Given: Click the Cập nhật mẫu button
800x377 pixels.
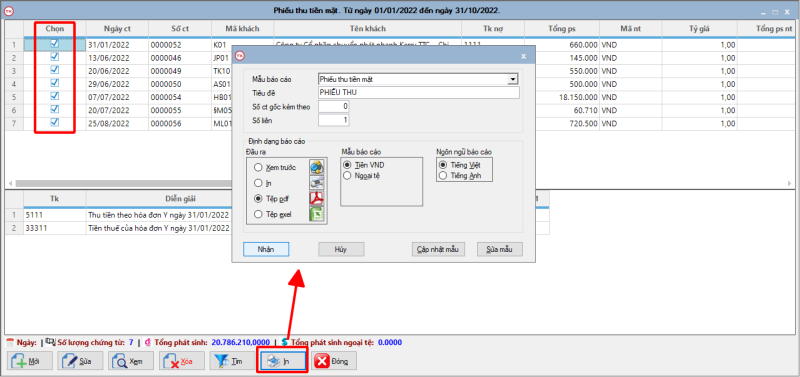Looking at the screenshot, I should coord(438,249).
